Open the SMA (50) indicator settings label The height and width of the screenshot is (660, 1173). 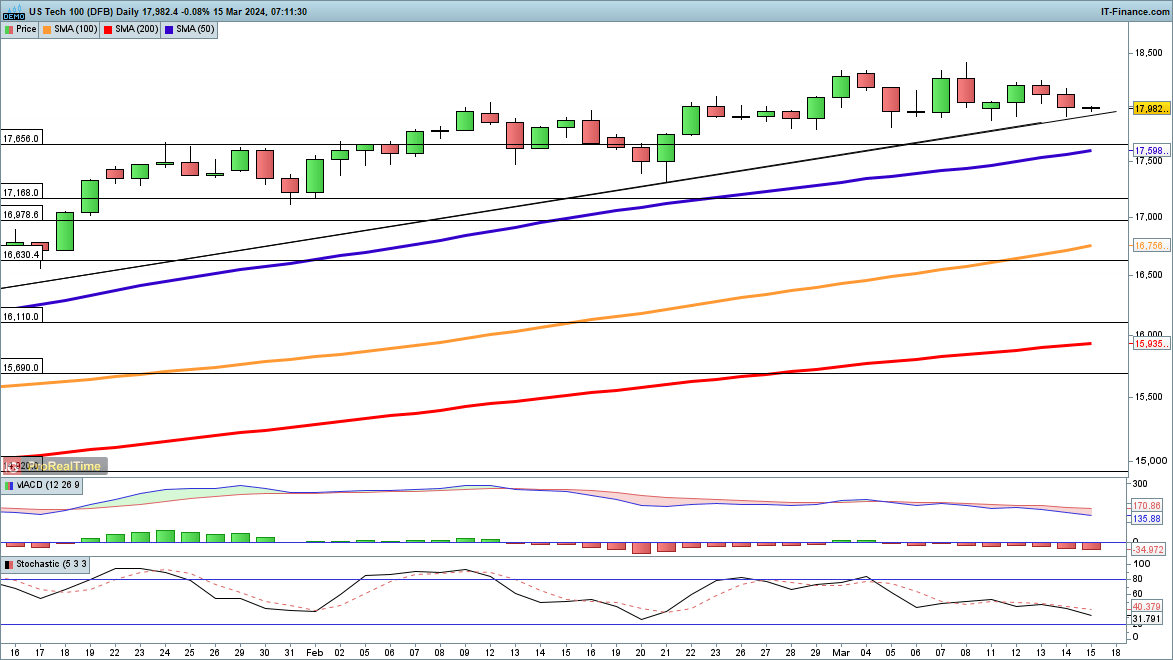(195, 29)
